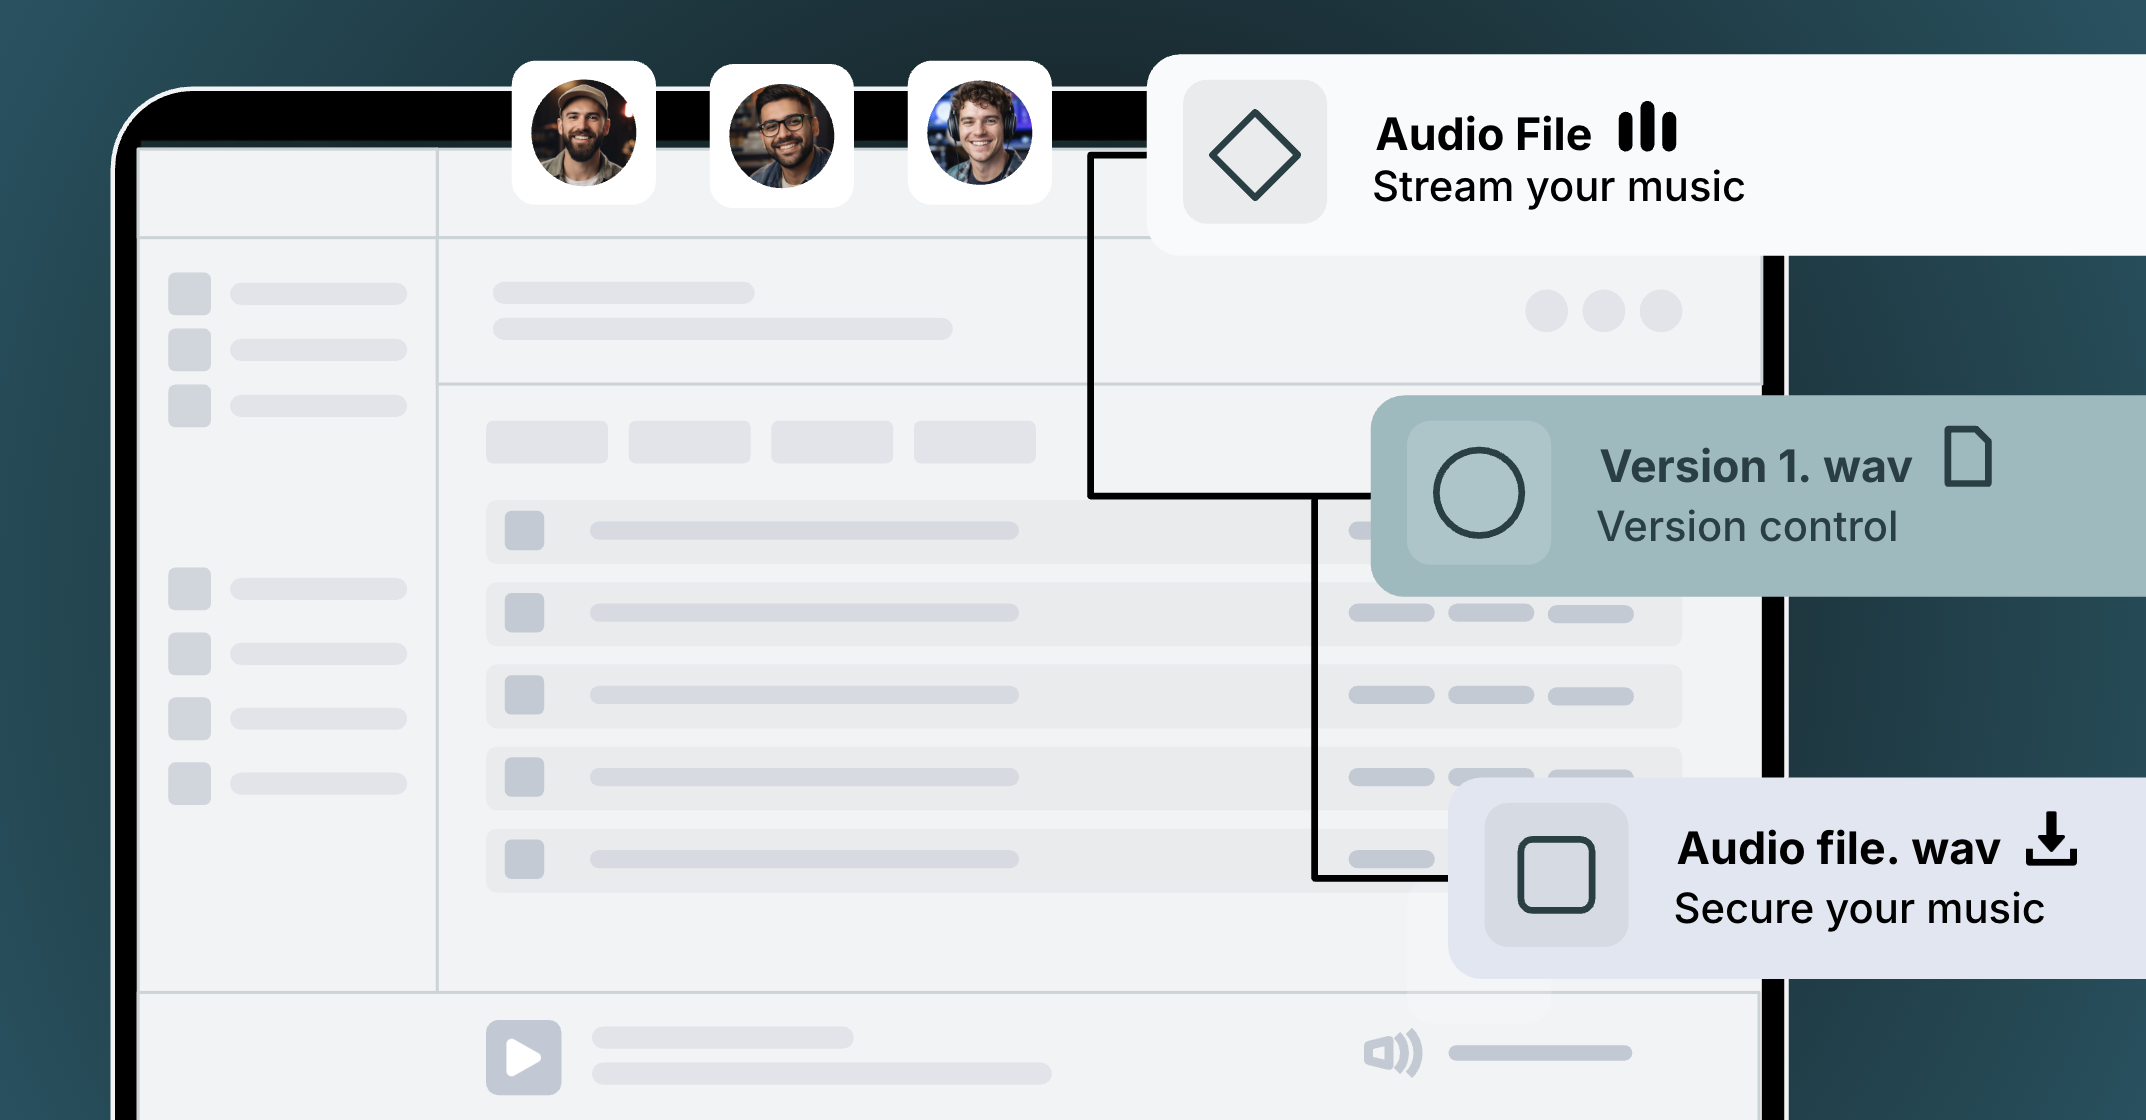Click the diamond icon on Audio File card

pyautogui.click(x=1254, y=154)
